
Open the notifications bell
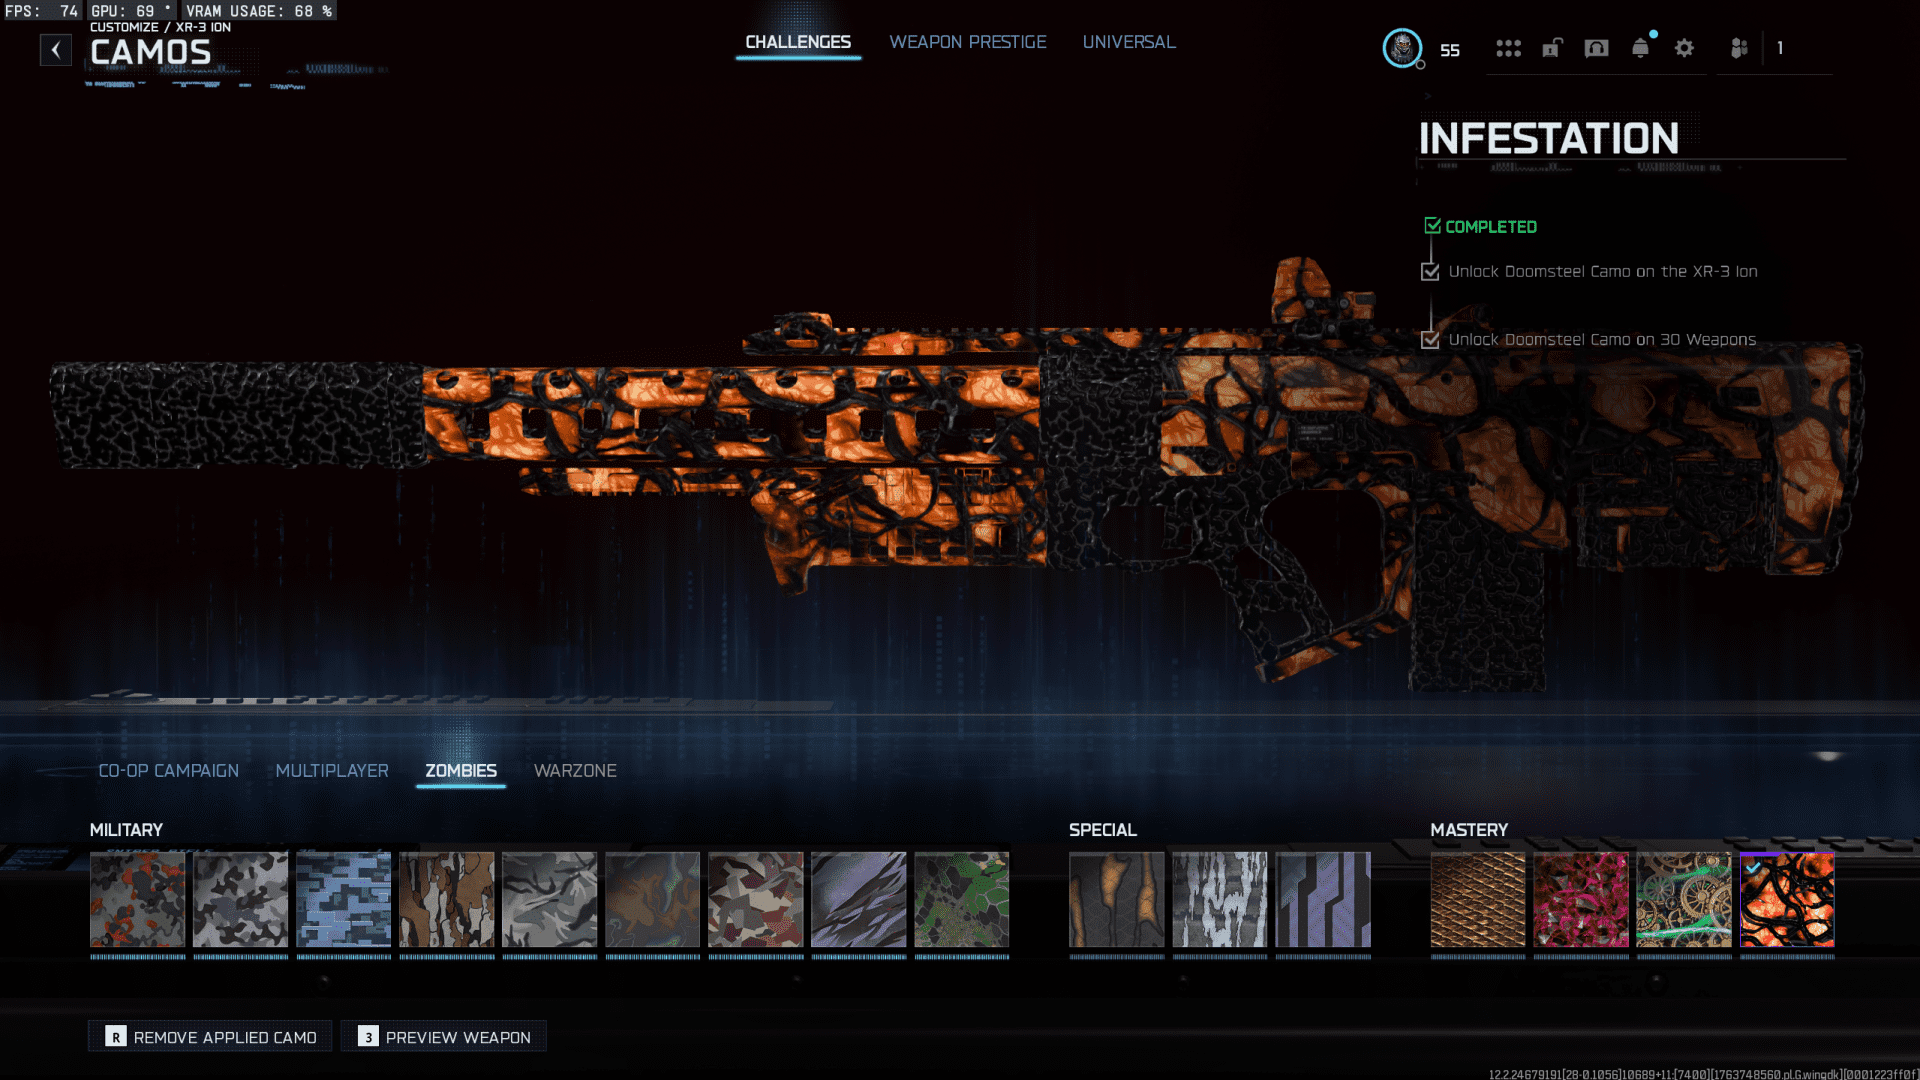click(1640, 48)
